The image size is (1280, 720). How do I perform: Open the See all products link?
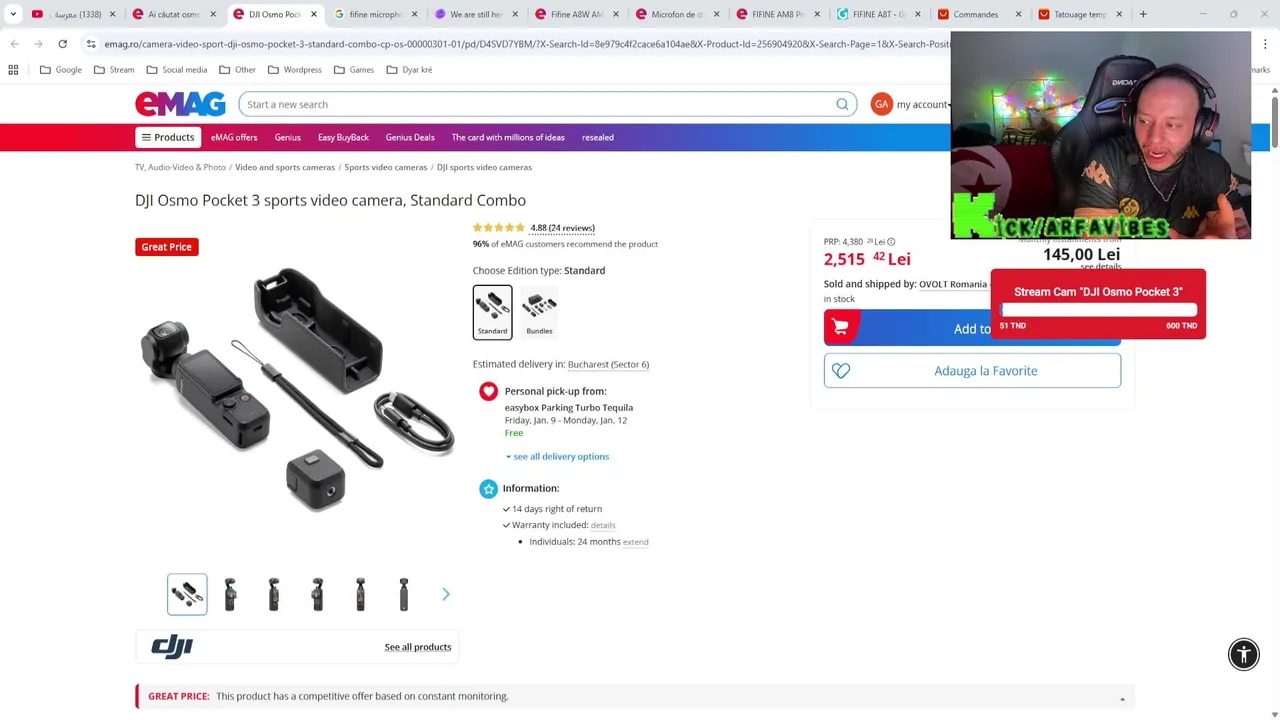point(418,647)
